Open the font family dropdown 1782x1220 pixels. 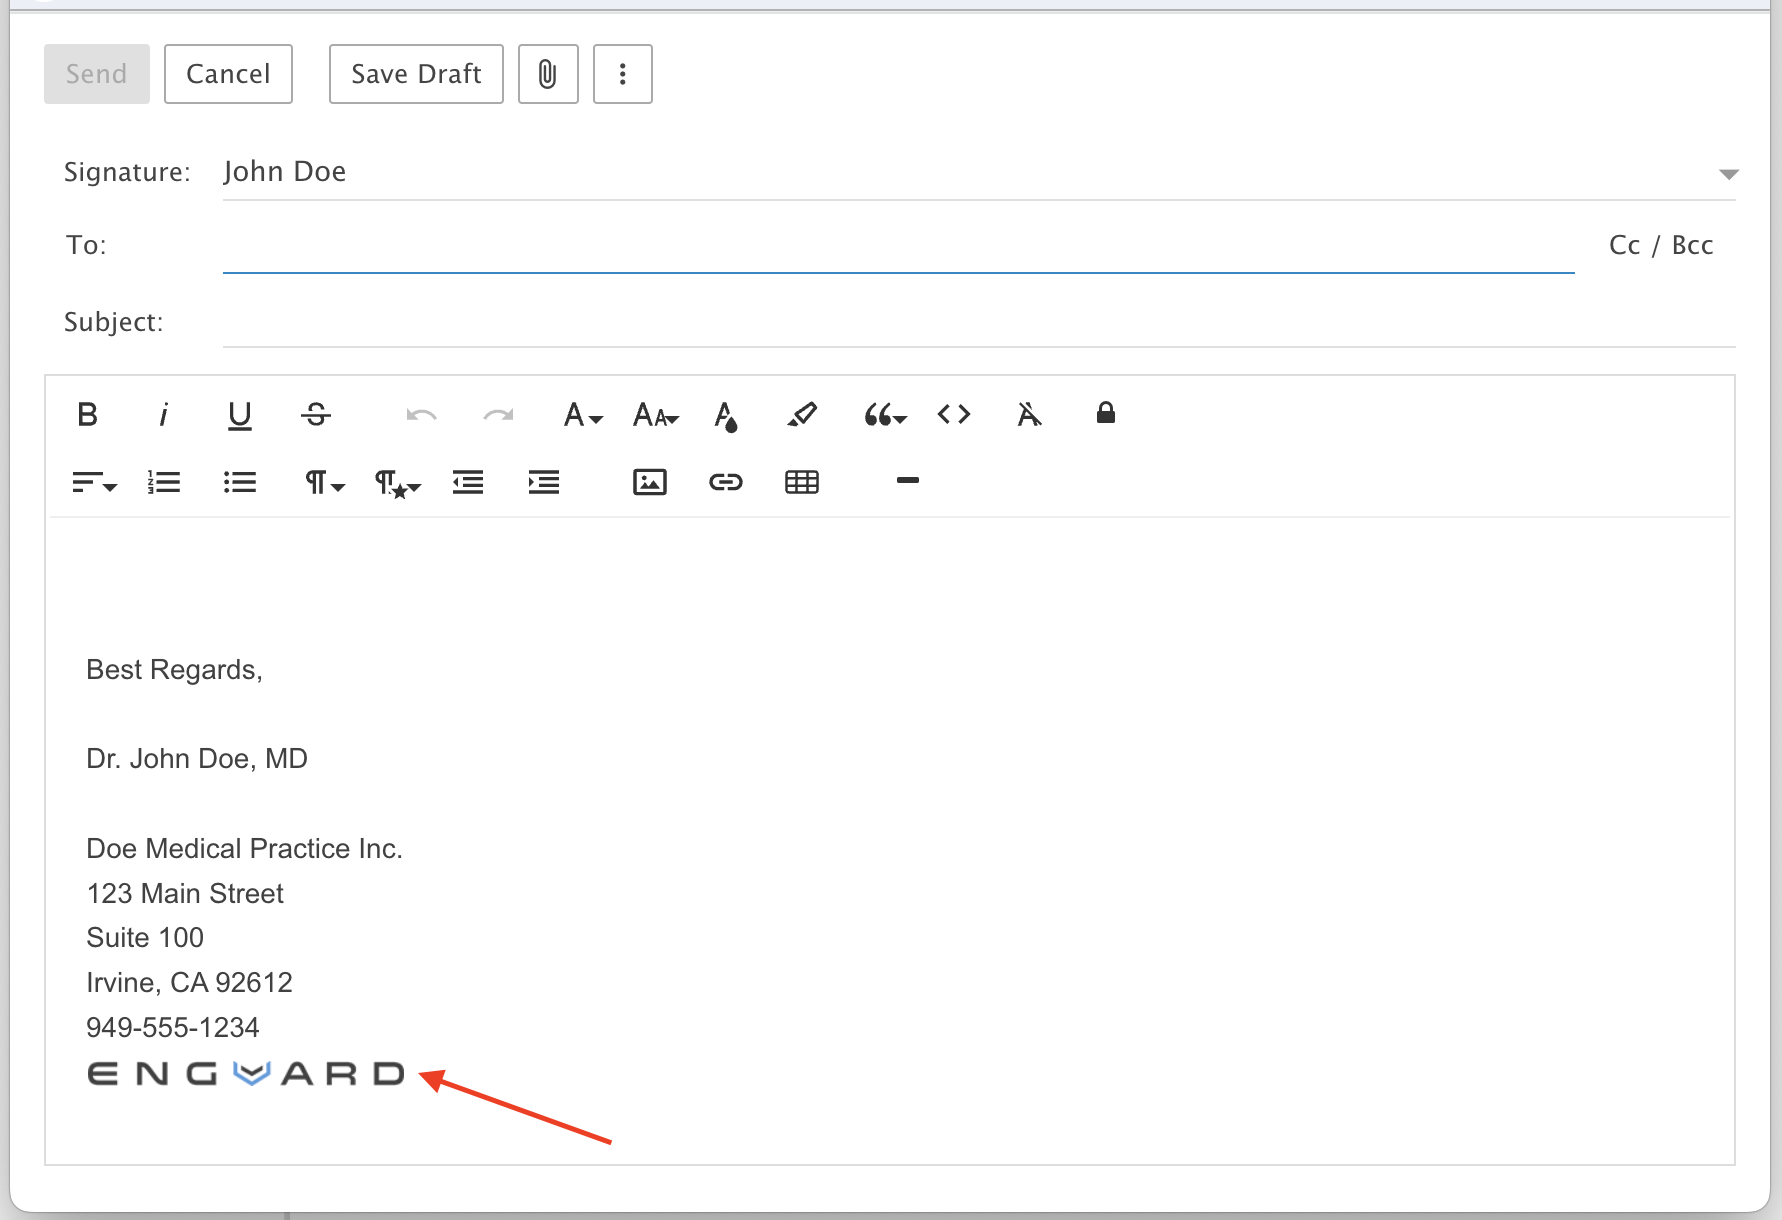pos(583,414)
